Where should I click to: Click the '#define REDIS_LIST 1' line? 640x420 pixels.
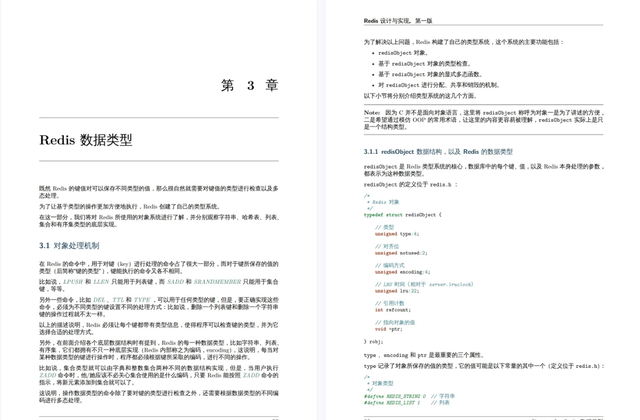(407, 402)
